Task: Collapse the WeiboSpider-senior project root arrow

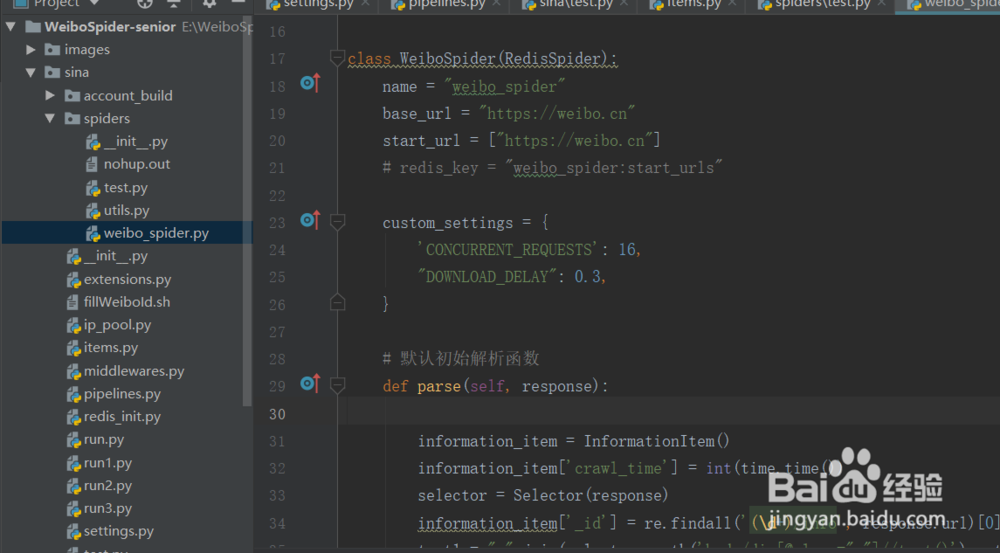Action: point(11,27)
